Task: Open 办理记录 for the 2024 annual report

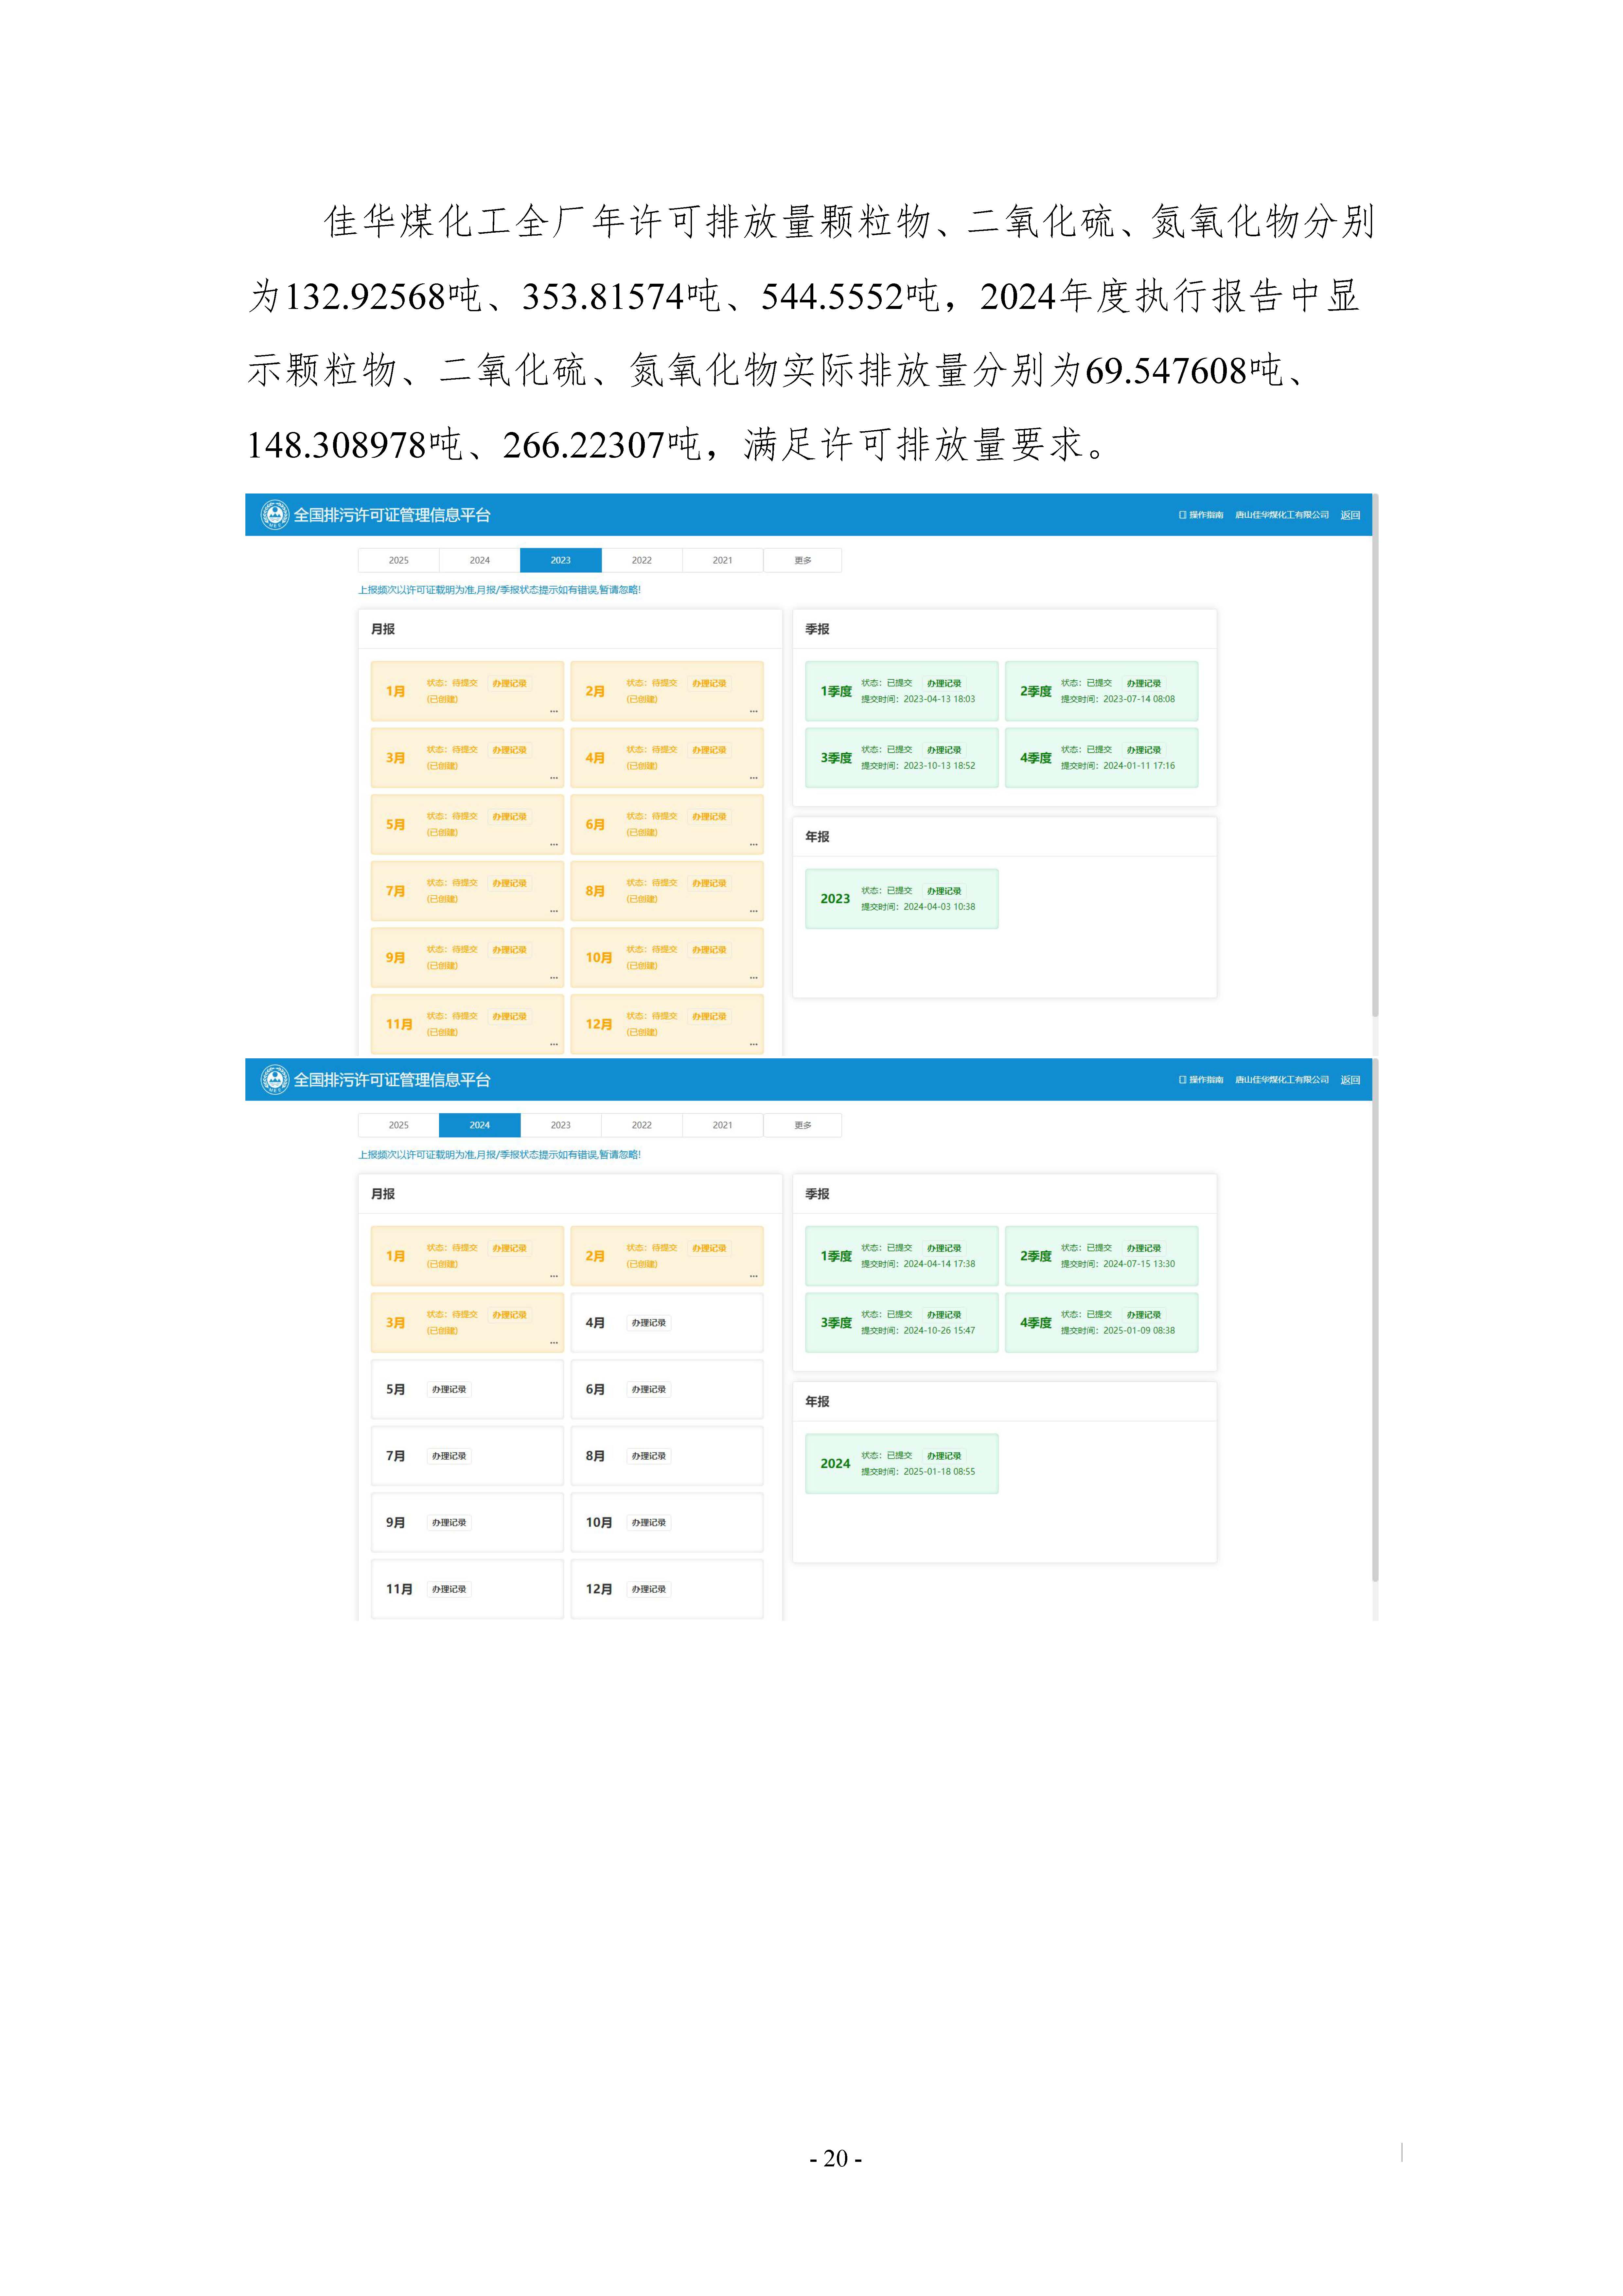Action: pos(944,1456)
